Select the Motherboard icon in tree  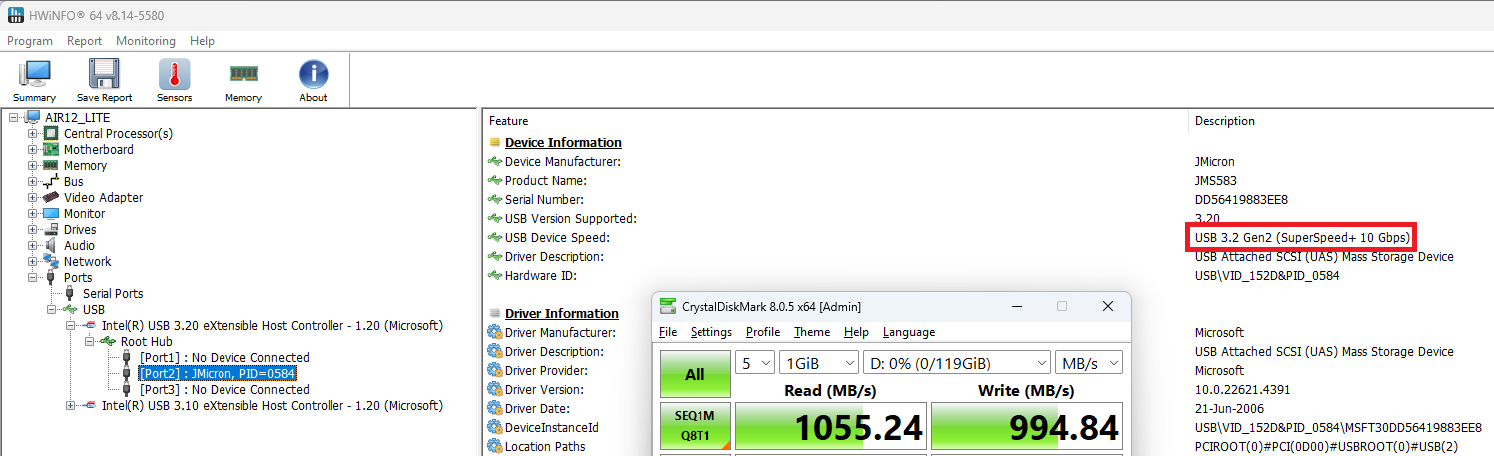pyautogui.click(x=51, y=149)
